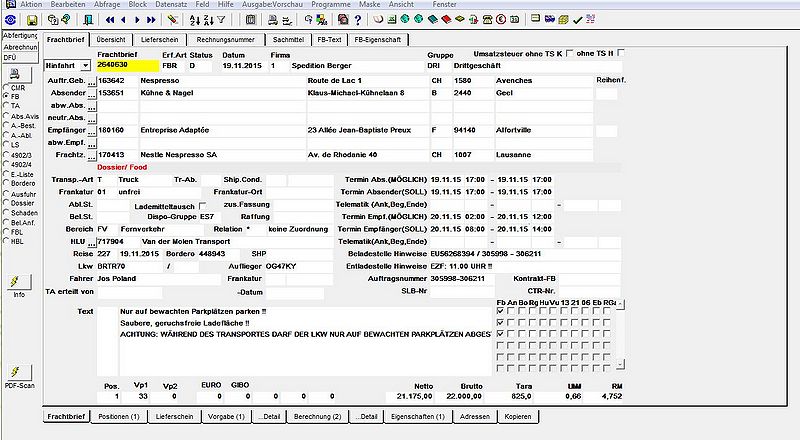Viewport: 800px width, 440px height.
Task: Select the Bordero radio option
Action: pyautogui.click(x=7, y=183)
